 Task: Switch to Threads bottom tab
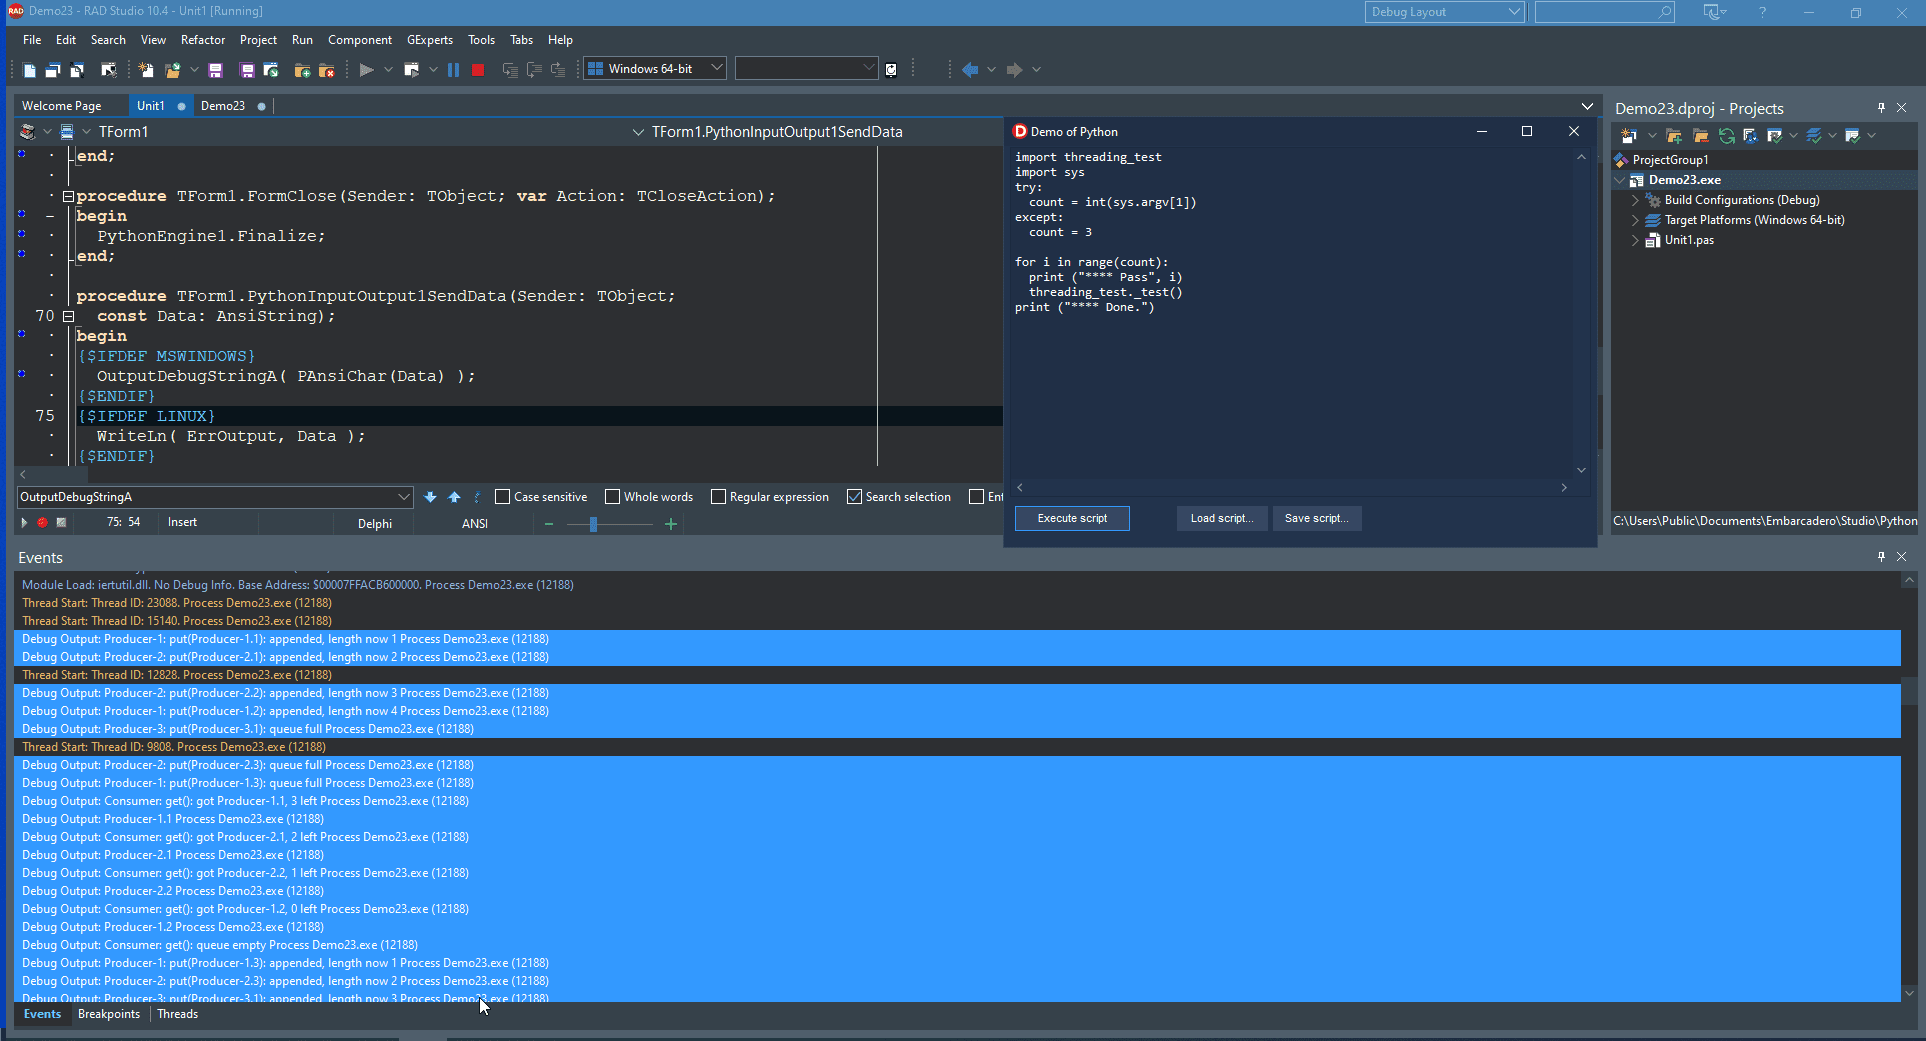pyautogui.click(x=178, y=1014)
